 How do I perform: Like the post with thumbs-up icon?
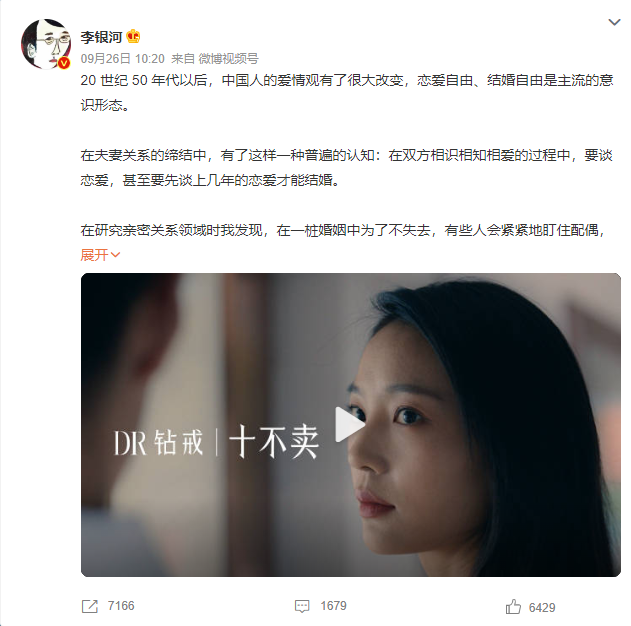[x=513, y=607]
